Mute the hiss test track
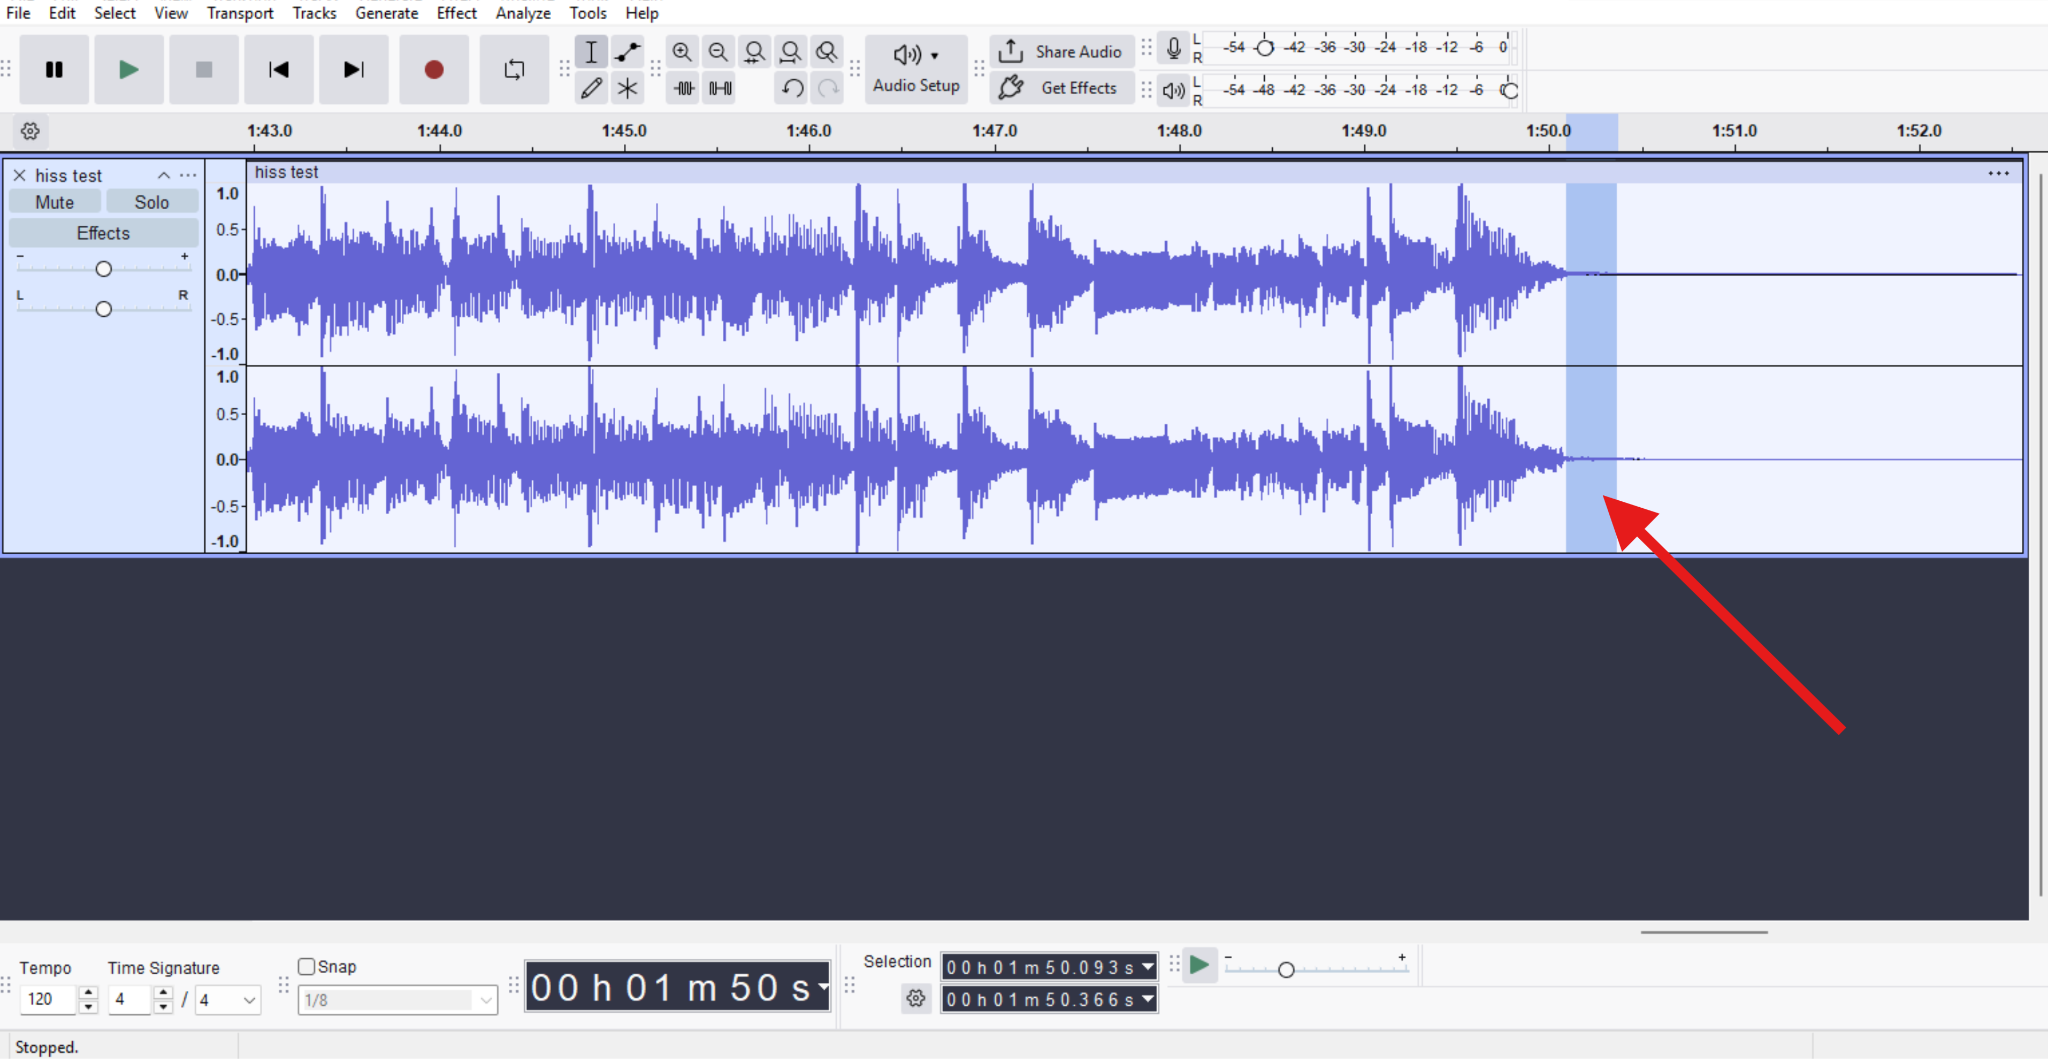 pyautogui.click(x=53, y=201)
